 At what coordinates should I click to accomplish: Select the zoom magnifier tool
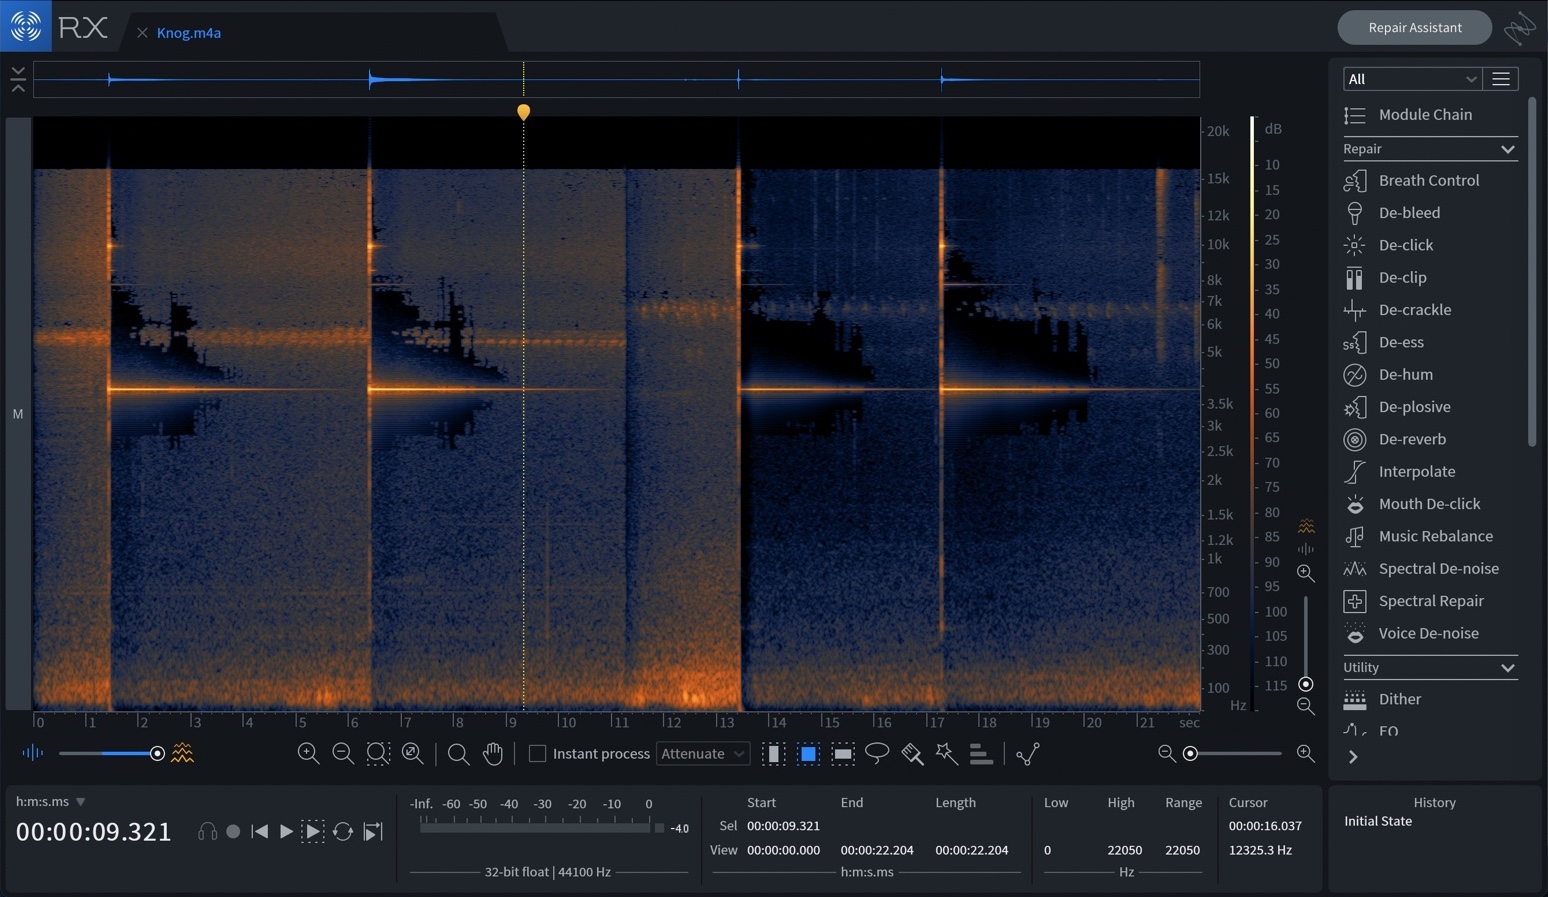pos(458,754)
